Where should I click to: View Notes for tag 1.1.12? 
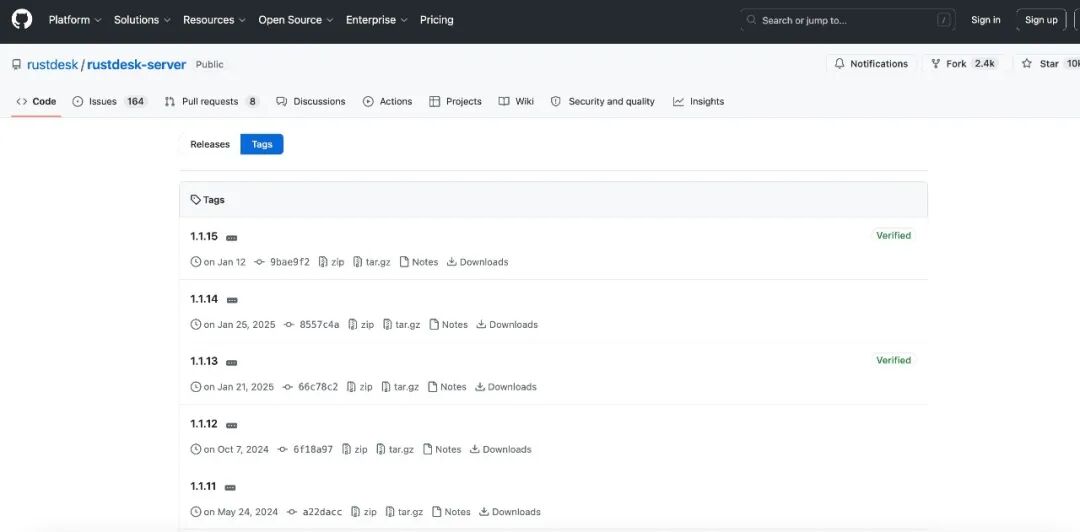442,449
